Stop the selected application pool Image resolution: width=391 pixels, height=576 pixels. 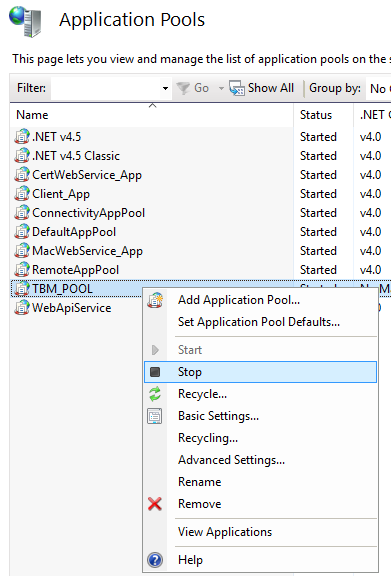261,372
